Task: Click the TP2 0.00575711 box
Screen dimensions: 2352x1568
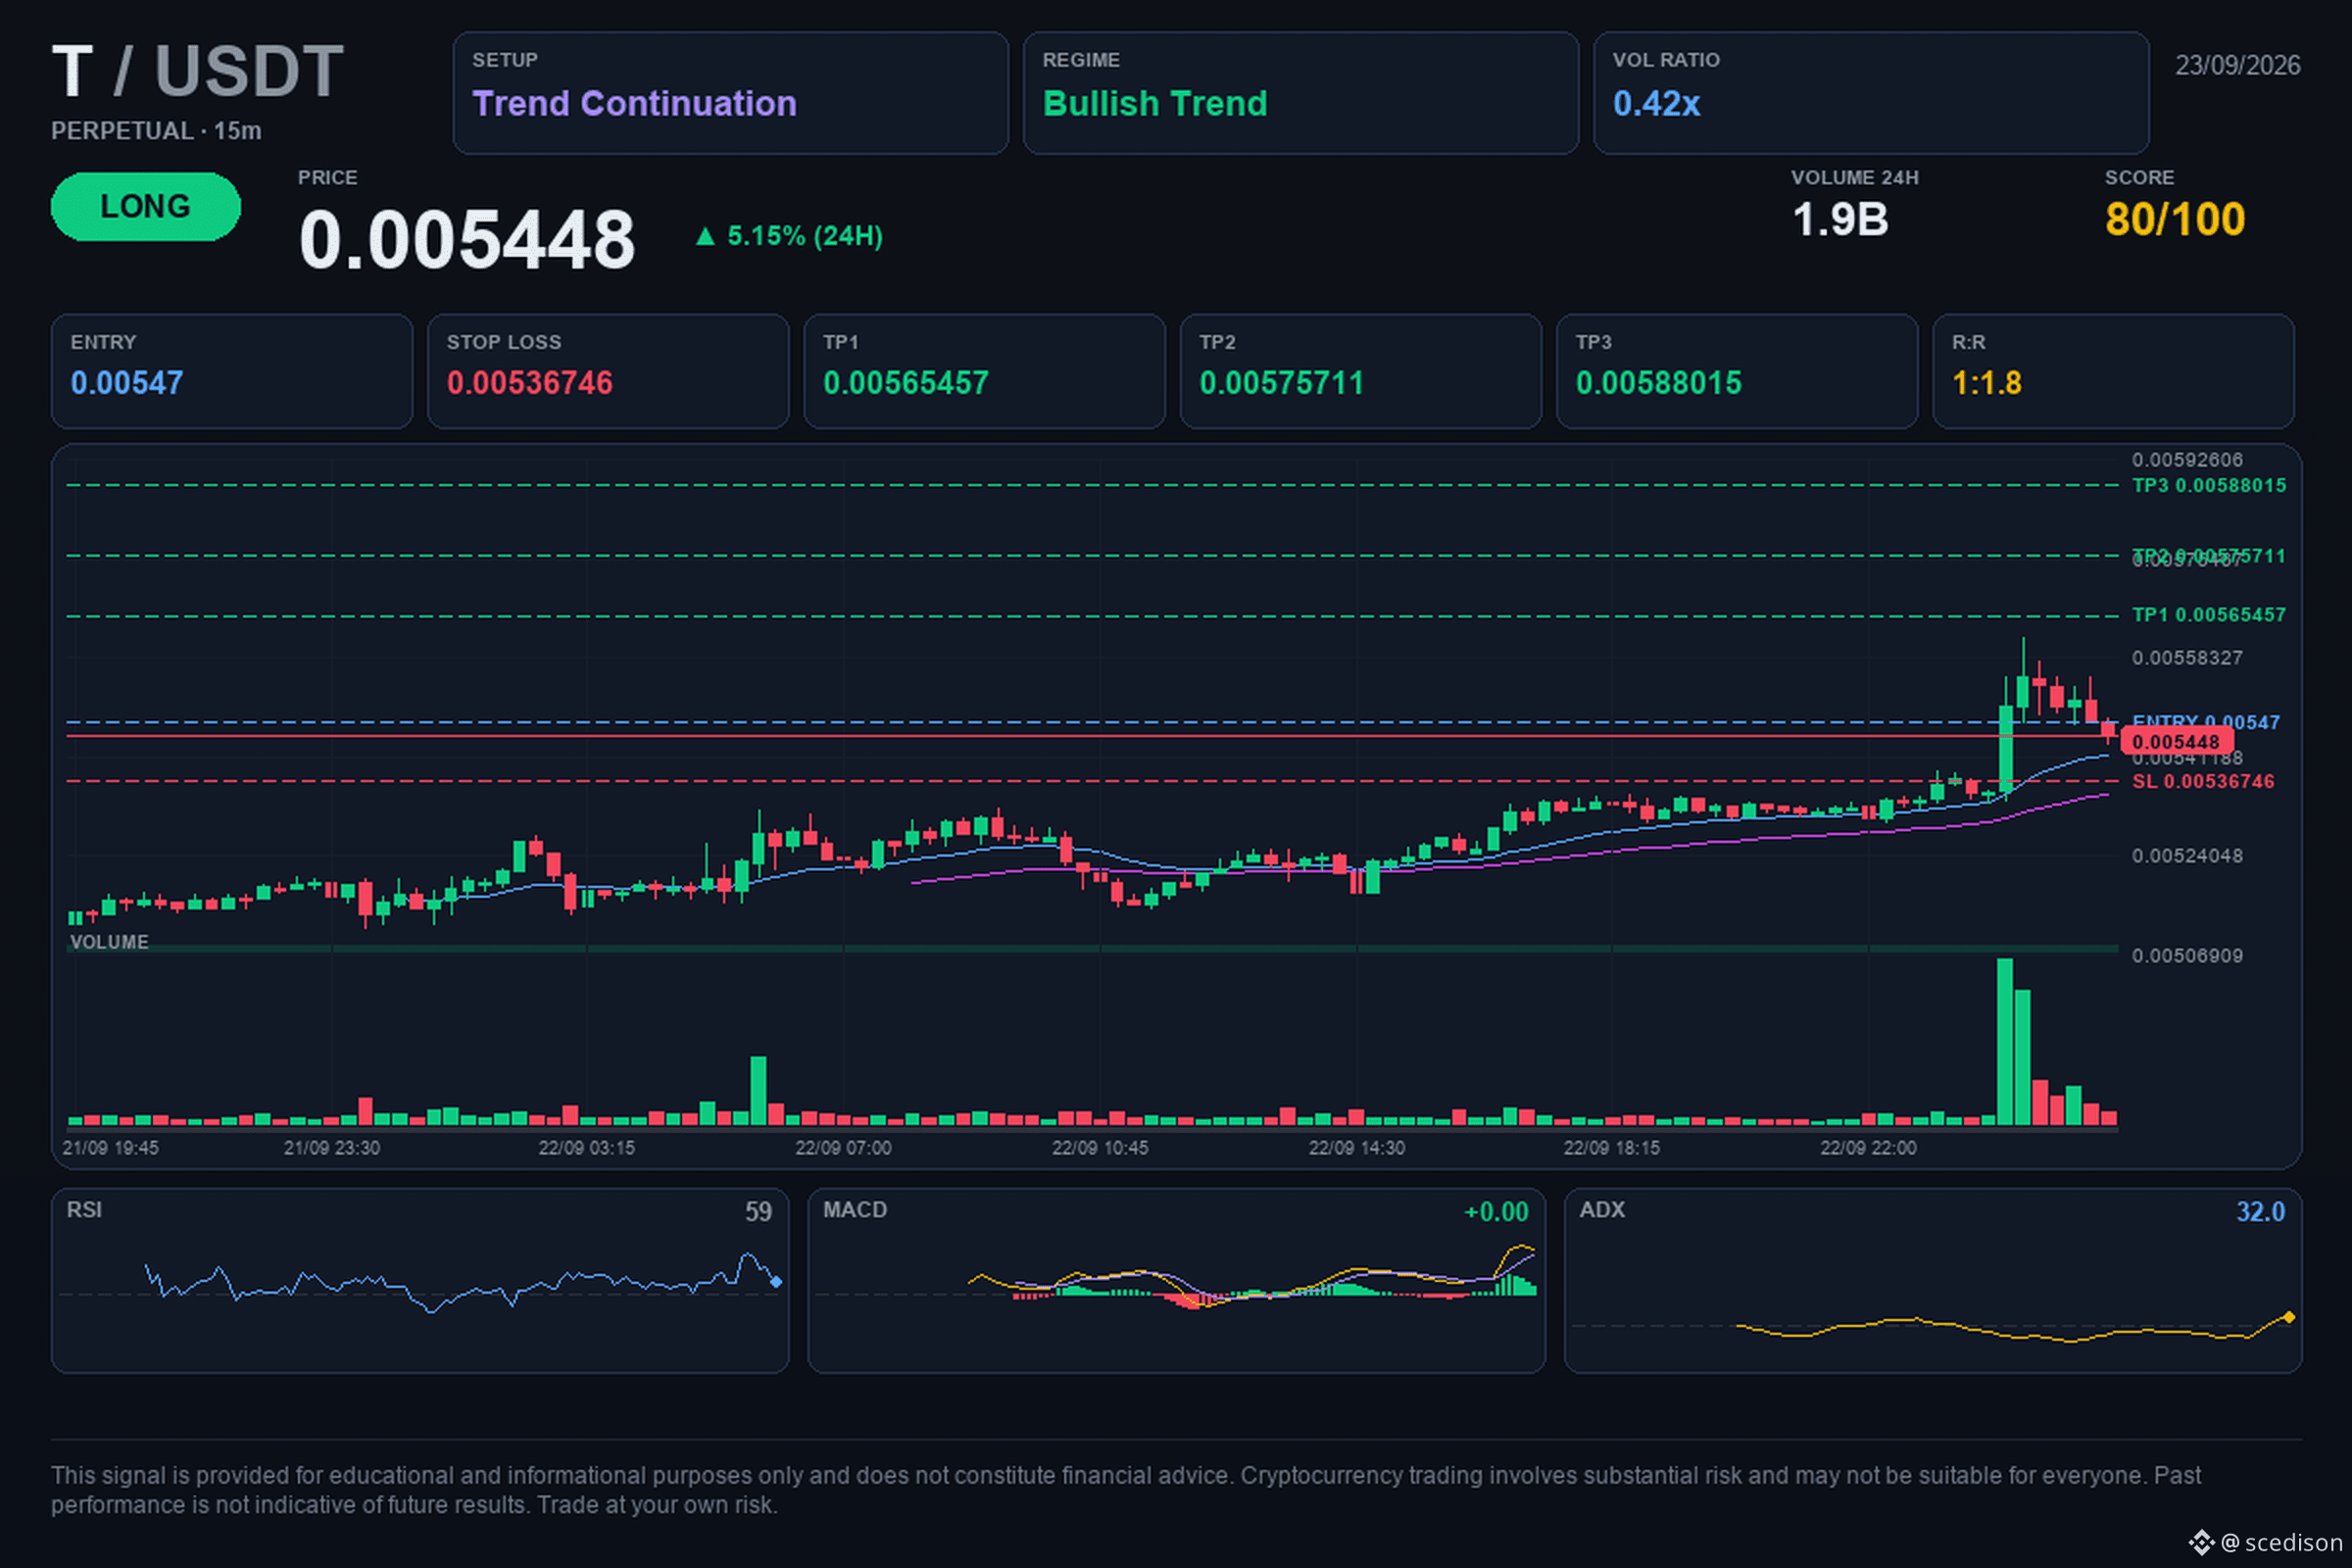Action: tap(1360, 371)
